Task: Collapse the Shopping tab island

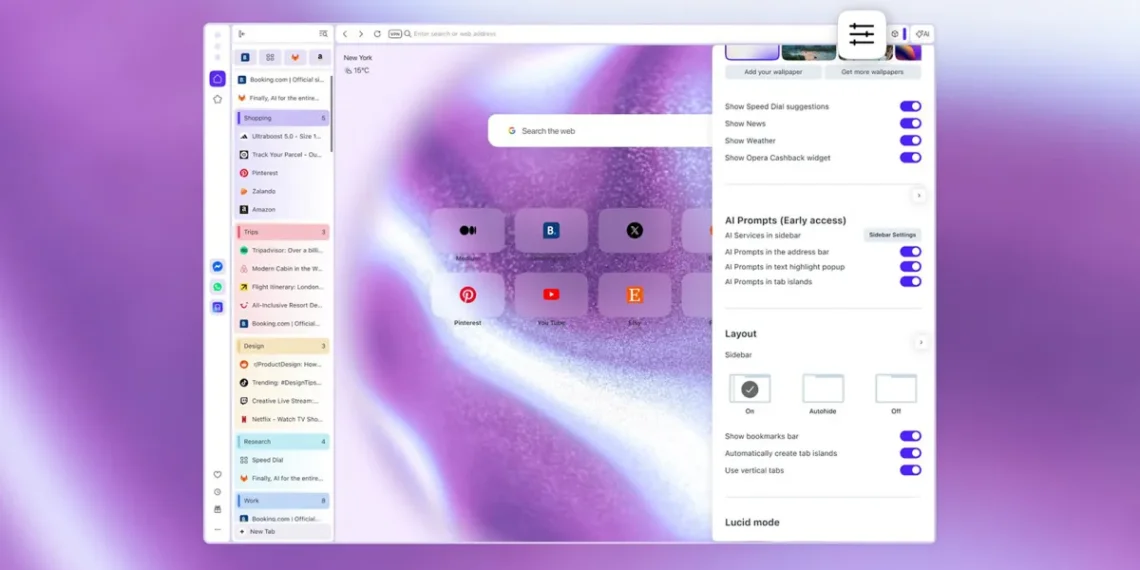Action: click(x=283, y=118)
